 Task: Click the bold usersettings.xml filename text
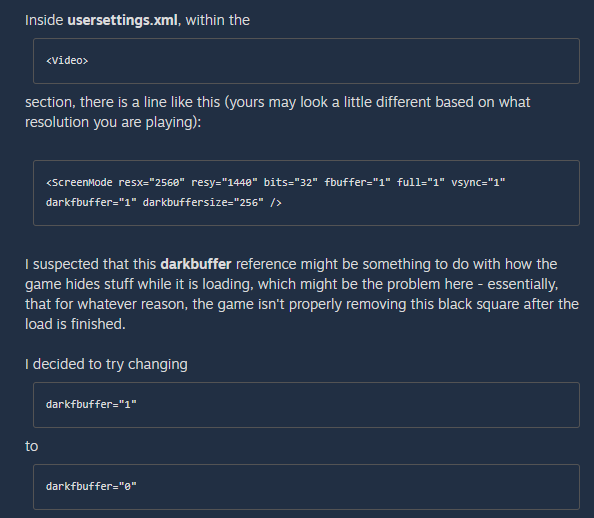pyautogui.click(x=122, y=20)
